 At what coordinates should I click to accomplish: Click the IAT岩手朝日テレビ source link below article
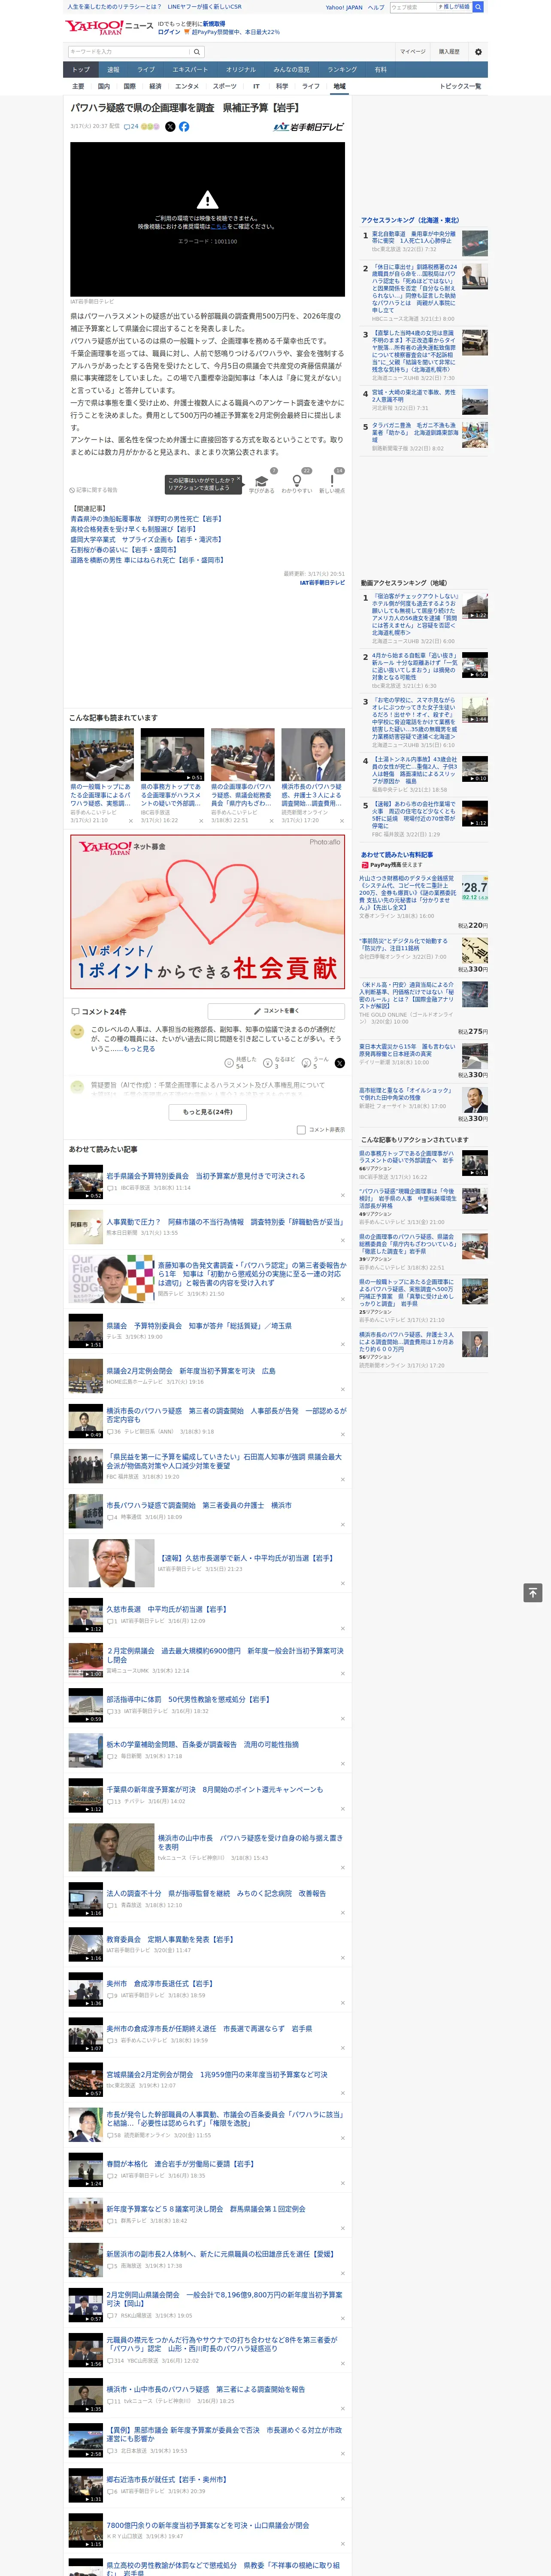coord(322,582)
